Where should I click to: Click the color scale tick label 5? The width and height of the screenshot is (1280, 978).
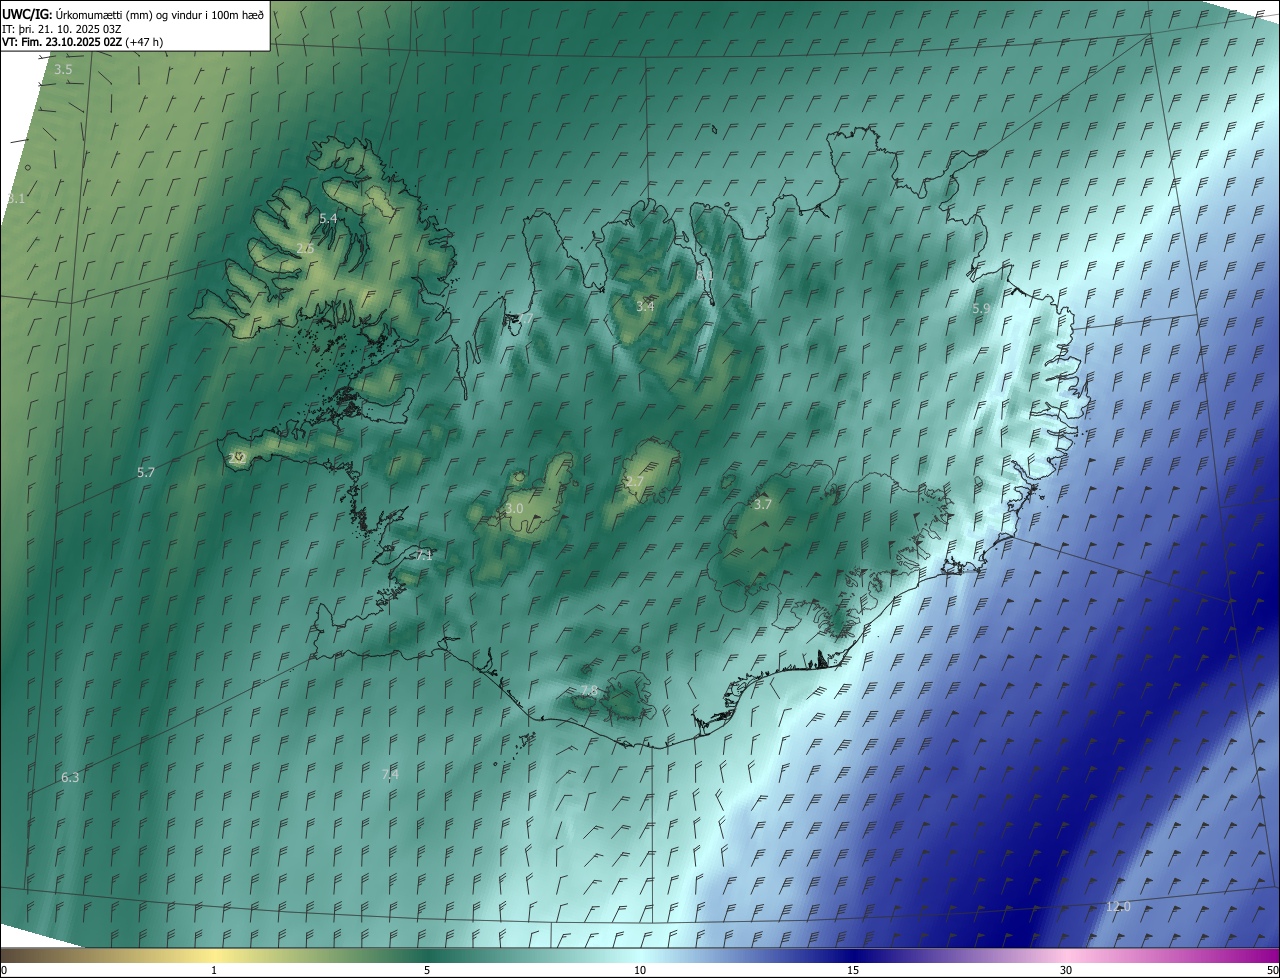(x=427, y=970)
